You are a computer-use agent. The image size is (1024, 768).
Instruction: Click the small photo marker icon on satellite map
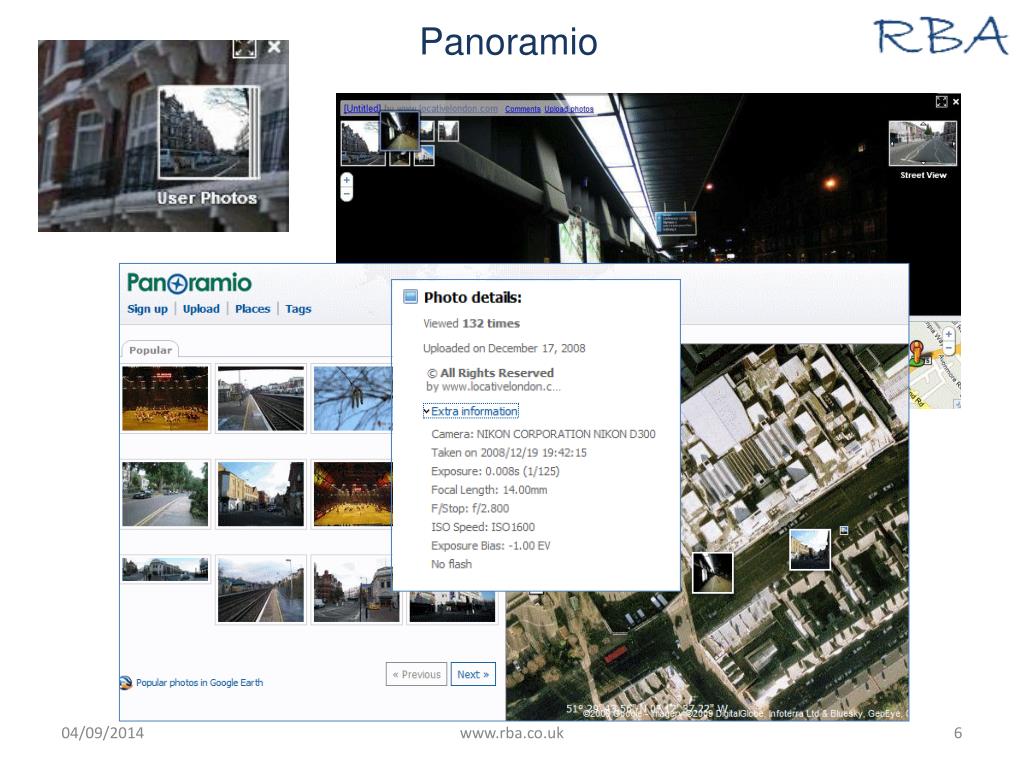pyautogui.click(x=844, y=530)
